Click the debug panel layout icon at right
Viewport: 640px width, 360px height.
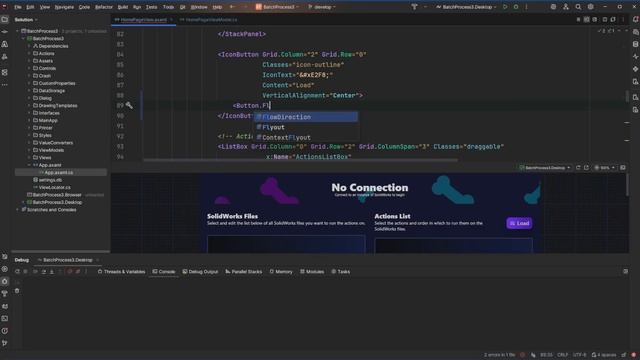(x=625, y=271)
